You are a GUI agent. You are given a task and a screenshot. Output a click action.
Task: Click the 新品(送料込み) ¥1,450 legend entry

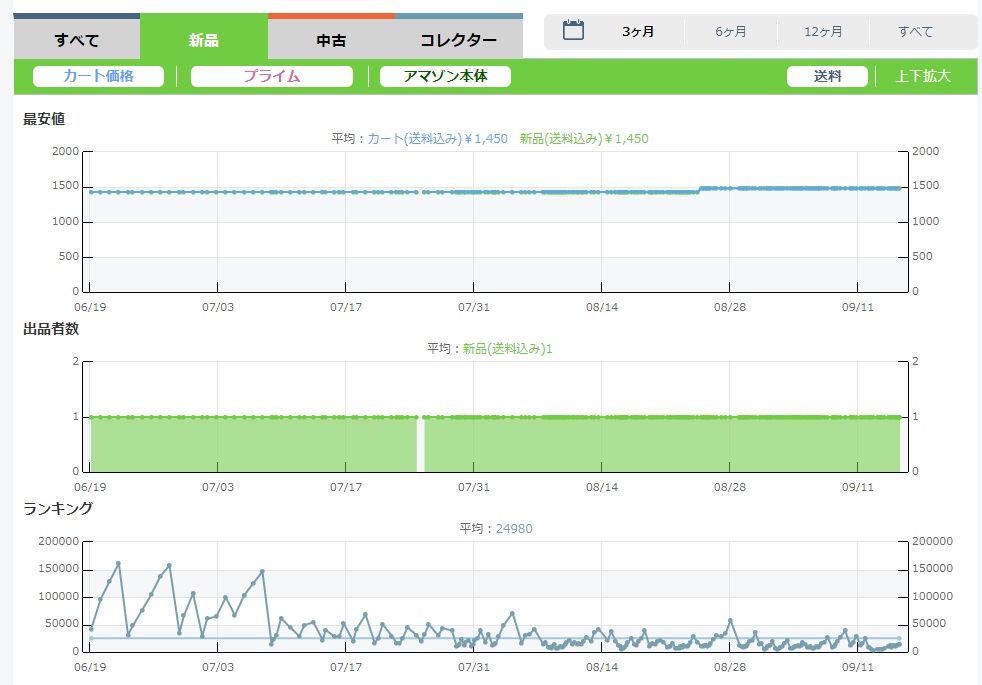pyautogui.click(x=584, y=139)
